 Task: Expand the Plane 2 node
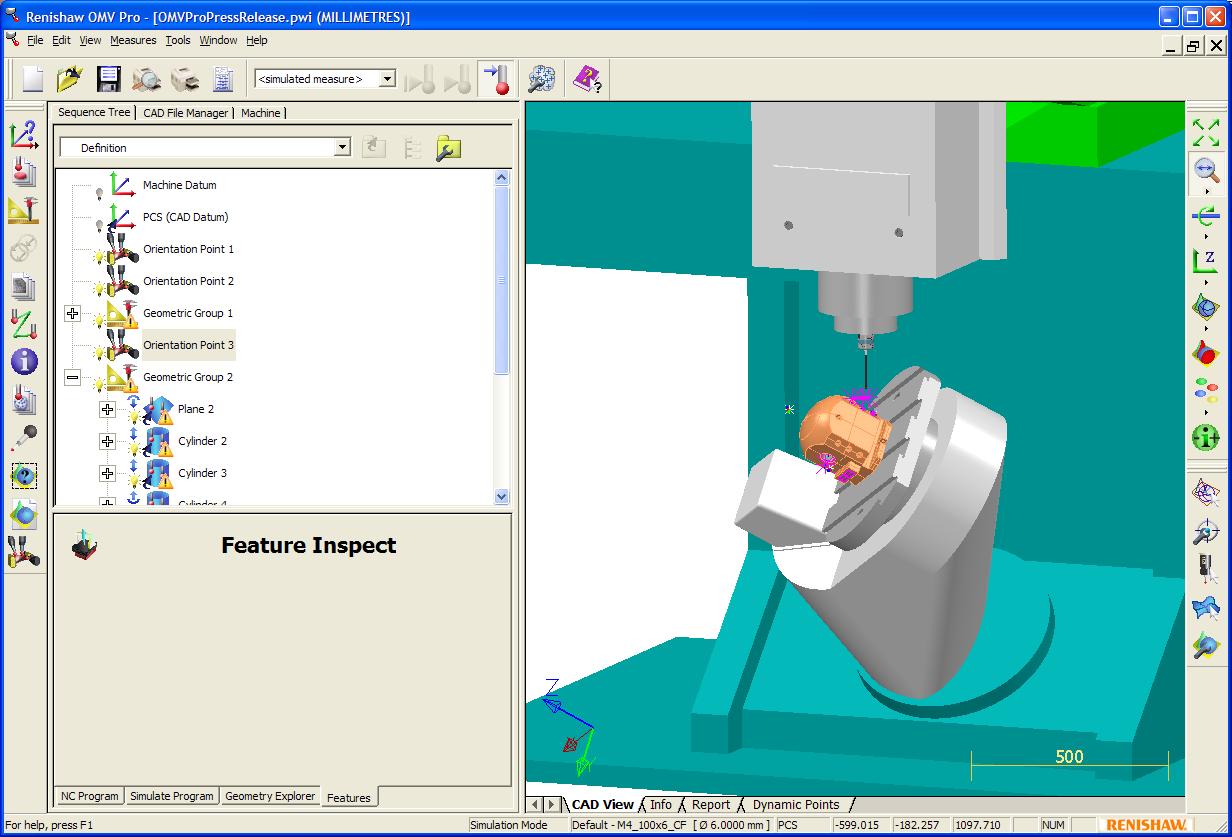tap(107, 409)
